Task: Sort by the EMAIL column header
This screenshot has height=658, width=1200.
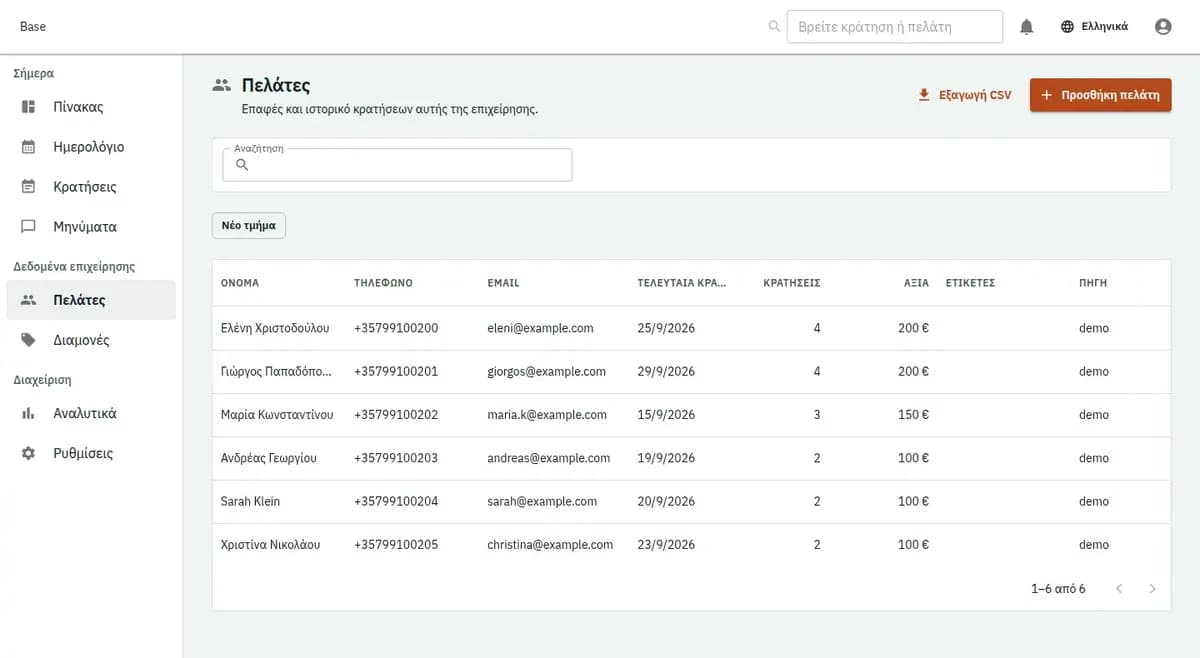Action: pyautogui.click(x=503, y=283)
